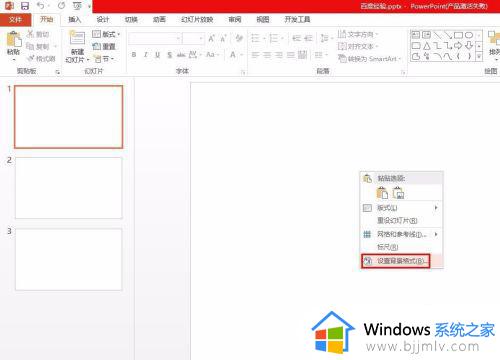Image resolution: width=500 pixels, height=360 pixels.
Task: Open the font name dropdown box
Action: pyautogui.click(x=155, y=39)
